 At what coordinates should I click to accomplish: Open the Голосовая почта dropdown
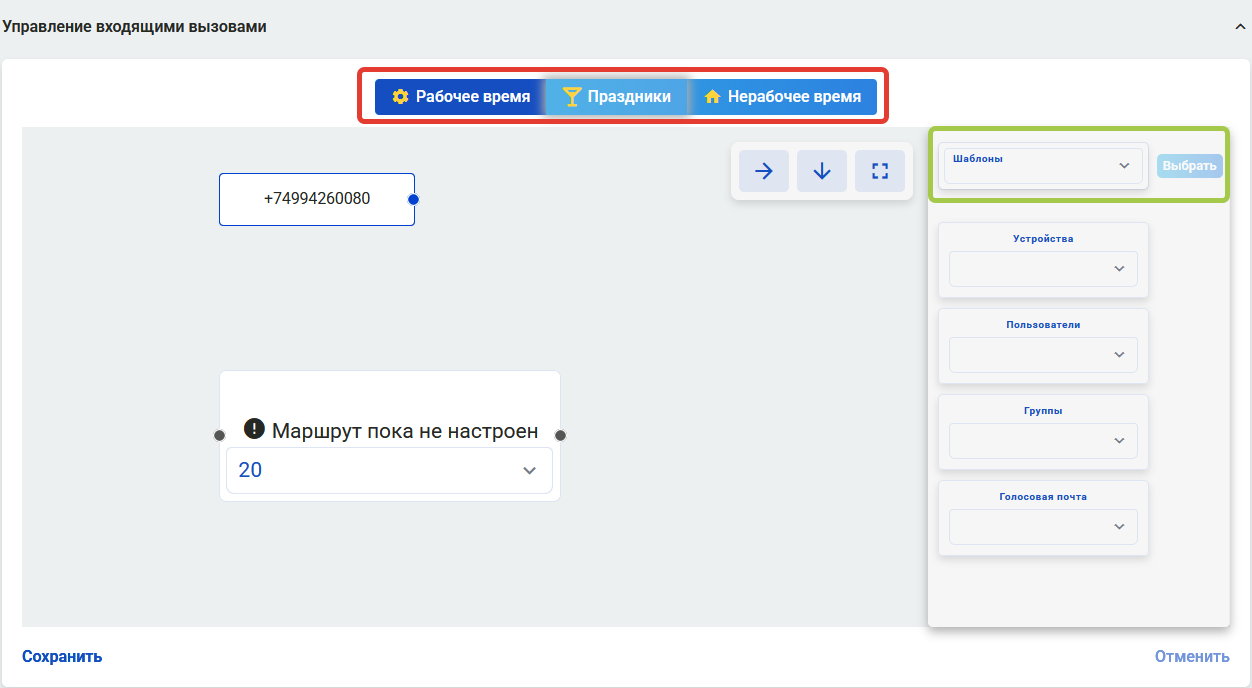pyautogui.click(x=1043, y=527)
